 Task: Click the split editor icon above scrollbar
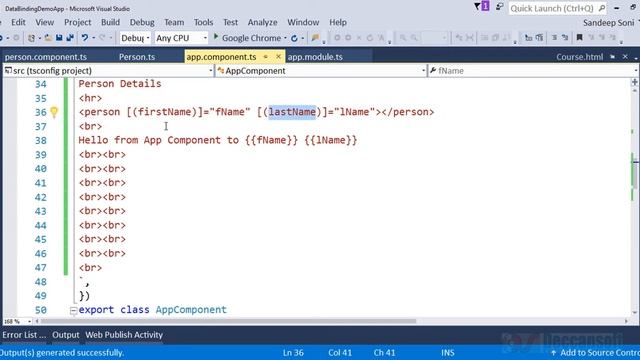634,82
